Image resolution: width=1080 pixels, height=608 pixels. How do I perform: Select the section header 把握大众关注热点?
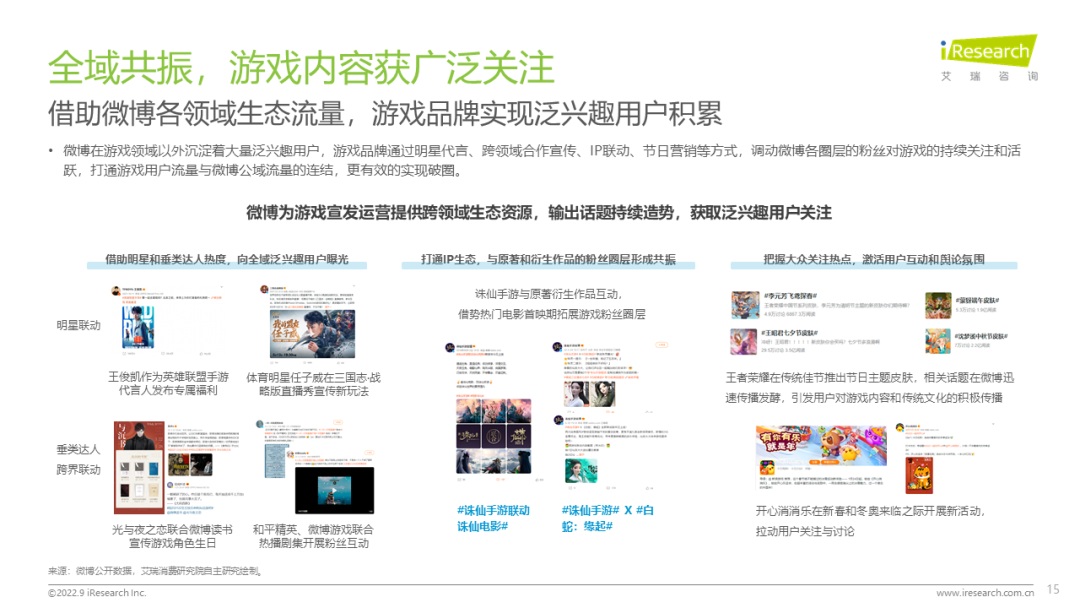coord(873,260)
